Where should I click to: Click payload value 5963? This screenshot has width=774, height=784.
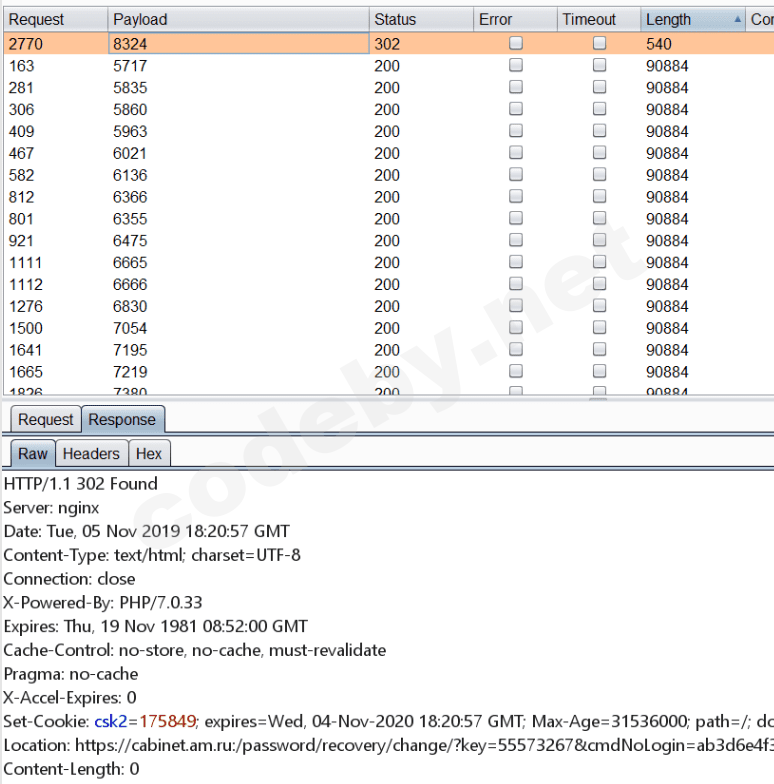click(x=130, y=132)
